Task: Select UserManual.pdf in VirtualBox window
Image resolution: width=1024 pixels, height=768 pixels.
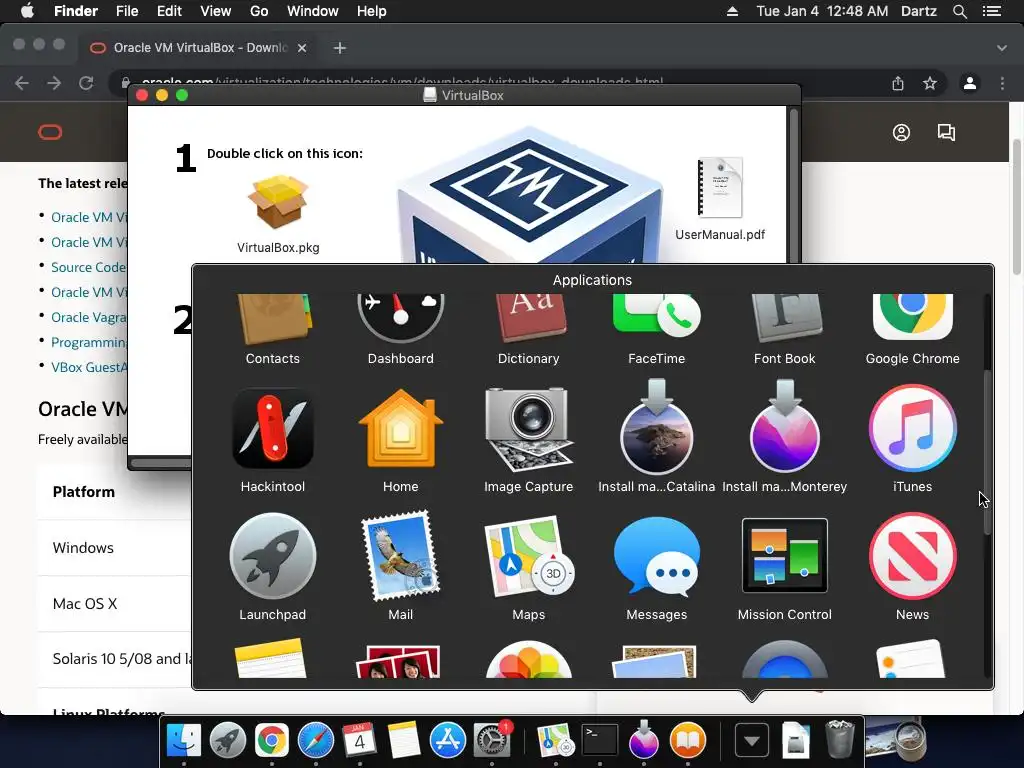Action: click(720, 188)
